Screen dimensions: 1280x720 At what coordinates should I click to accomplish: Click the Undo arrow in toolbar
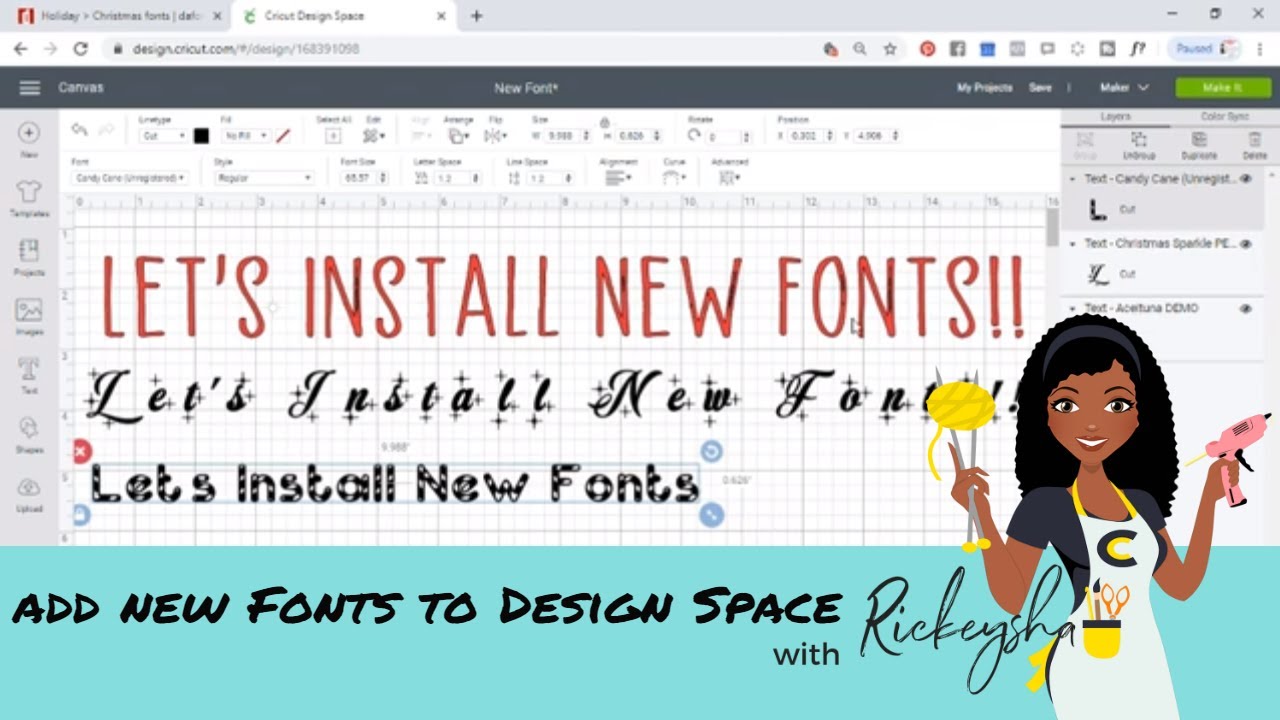point(79,130)
